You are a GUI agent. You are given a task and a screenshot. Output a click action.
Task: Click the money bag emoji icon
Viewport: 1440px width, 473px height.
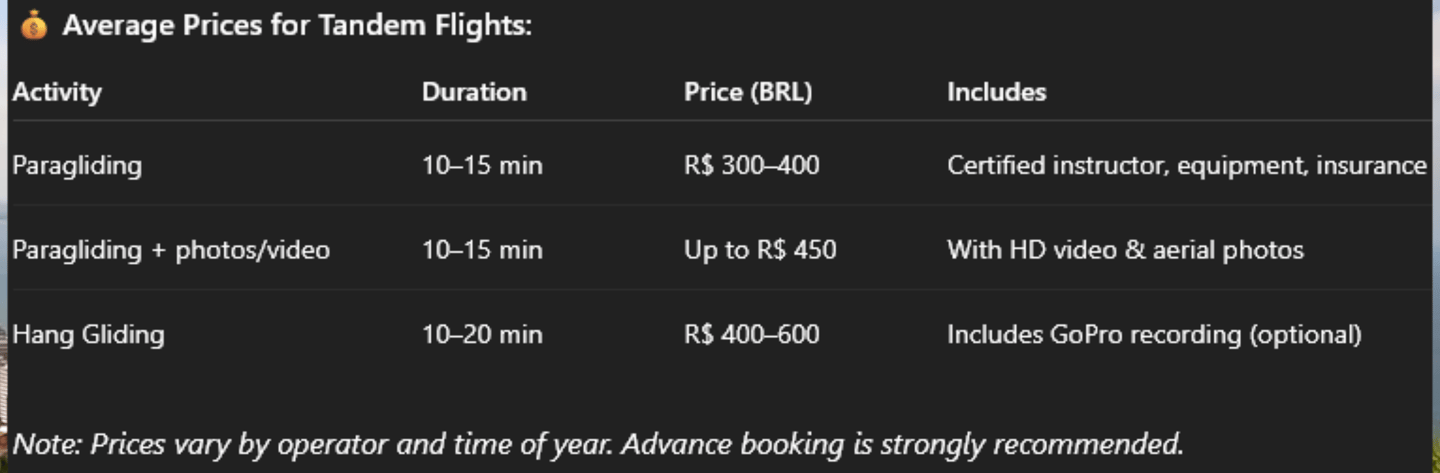34,26
